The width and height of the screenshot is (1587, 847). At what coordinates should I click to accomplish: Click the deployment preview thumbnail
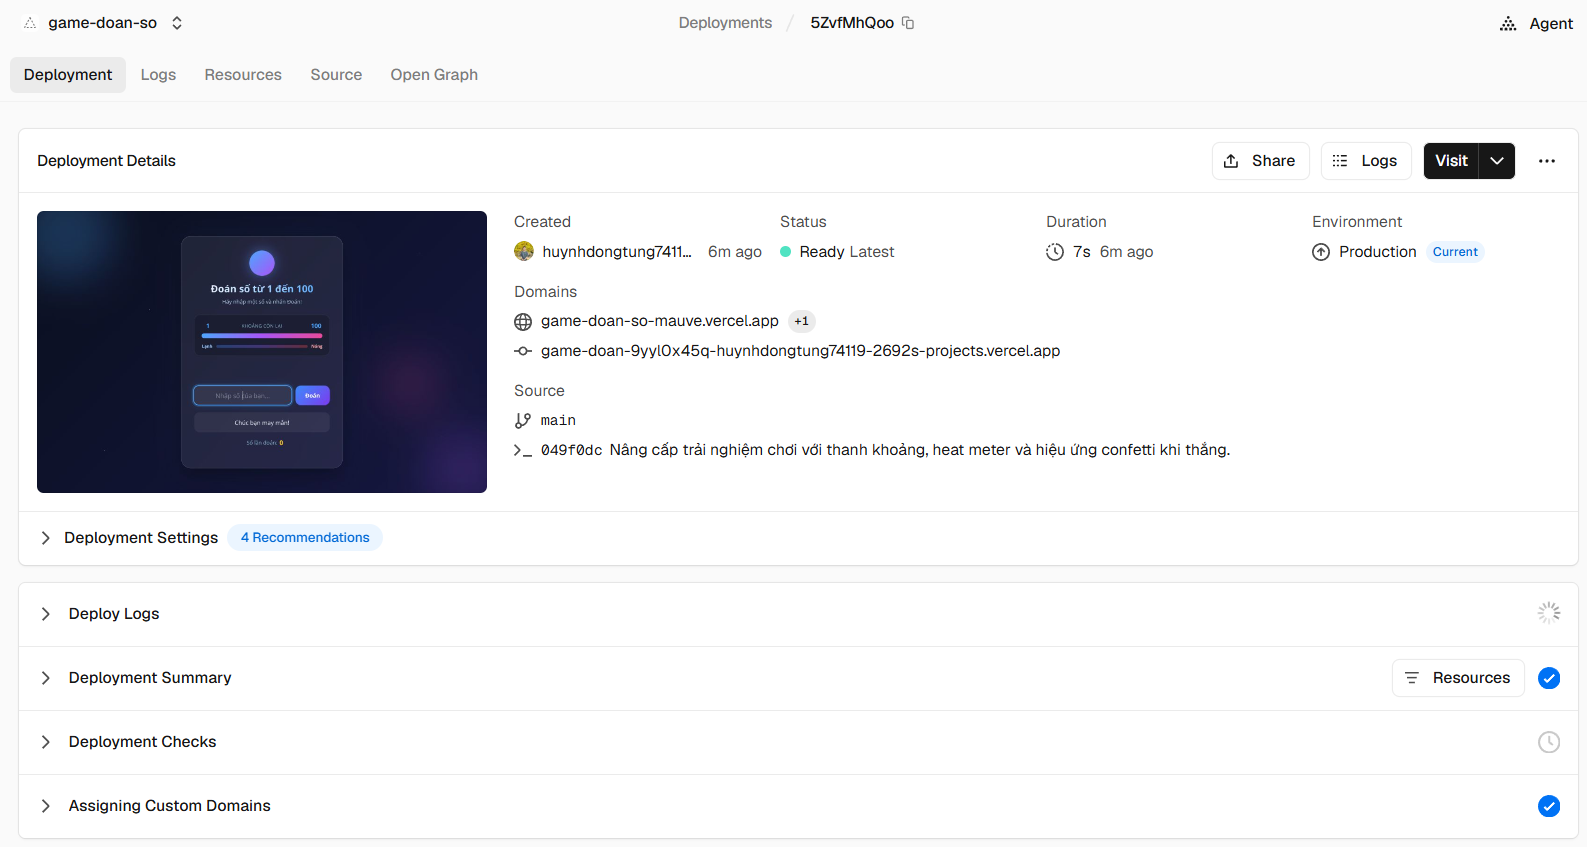[x=262, y=352]
